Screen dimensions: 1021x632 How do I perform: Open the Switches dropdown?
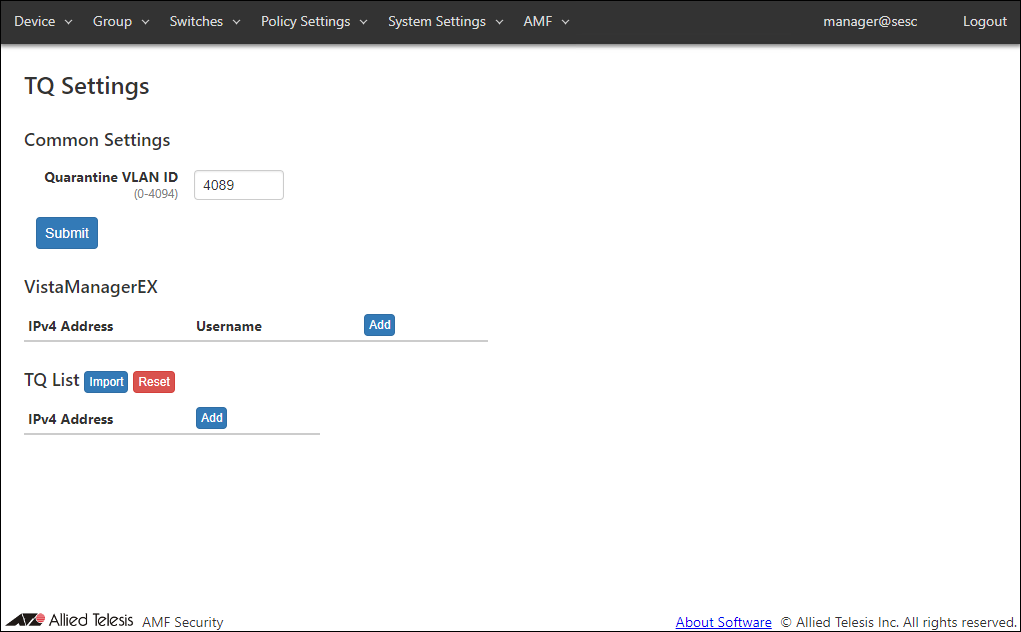click(x=204, y=22)
